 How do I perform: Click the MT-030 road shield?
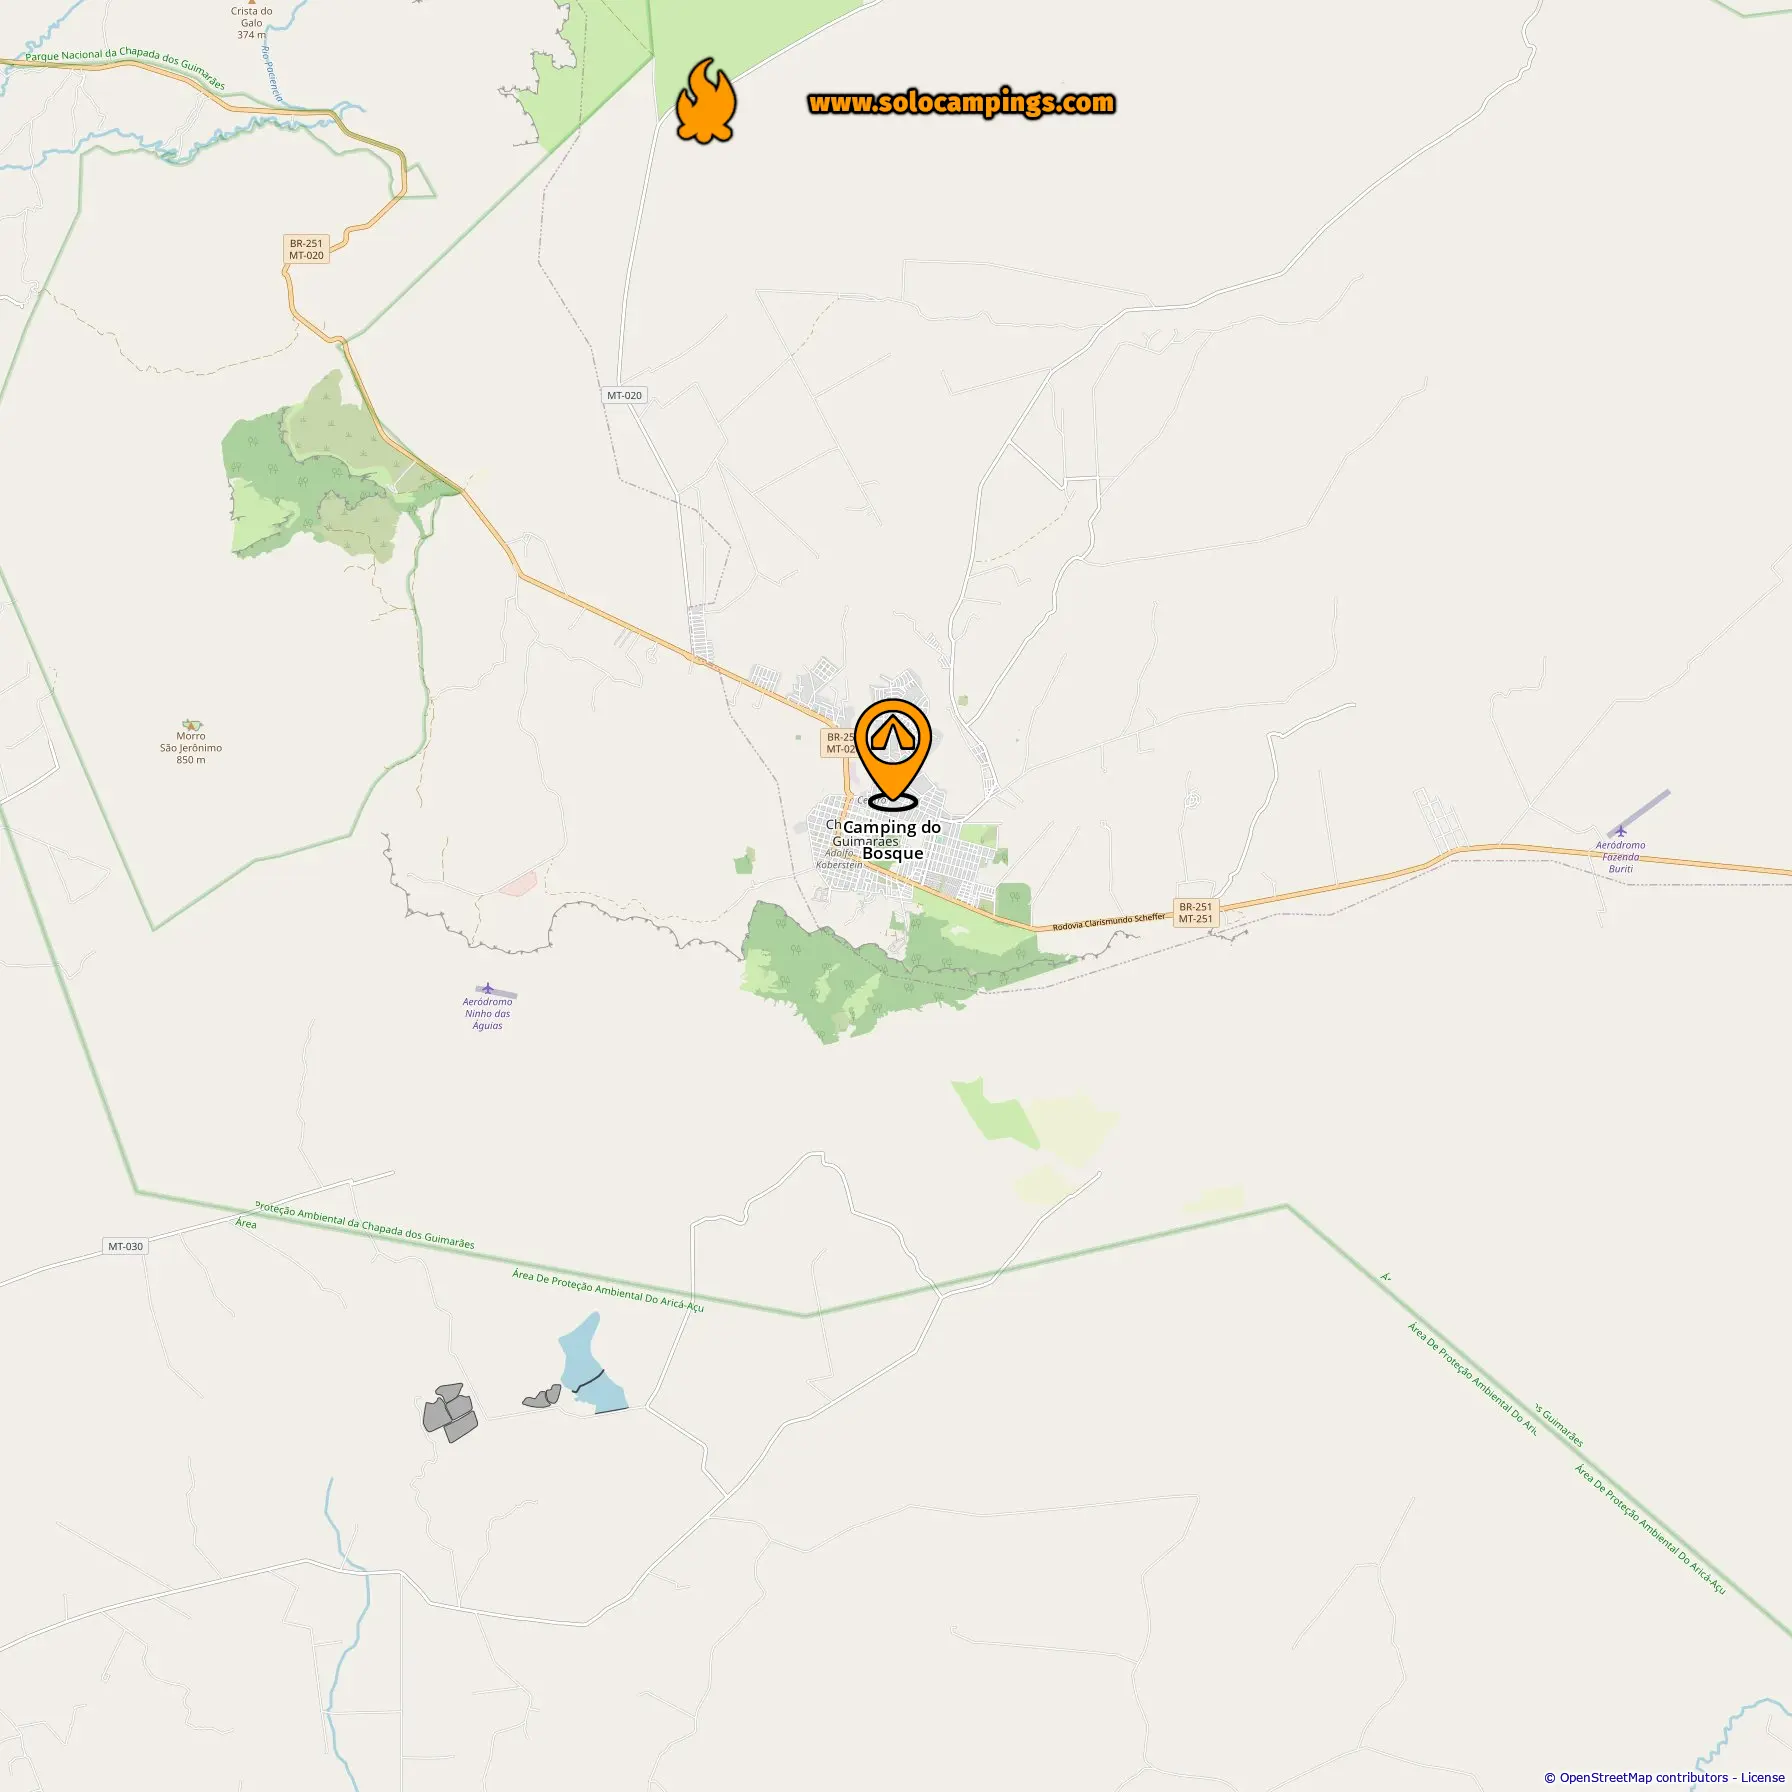tap(126, 1246)
